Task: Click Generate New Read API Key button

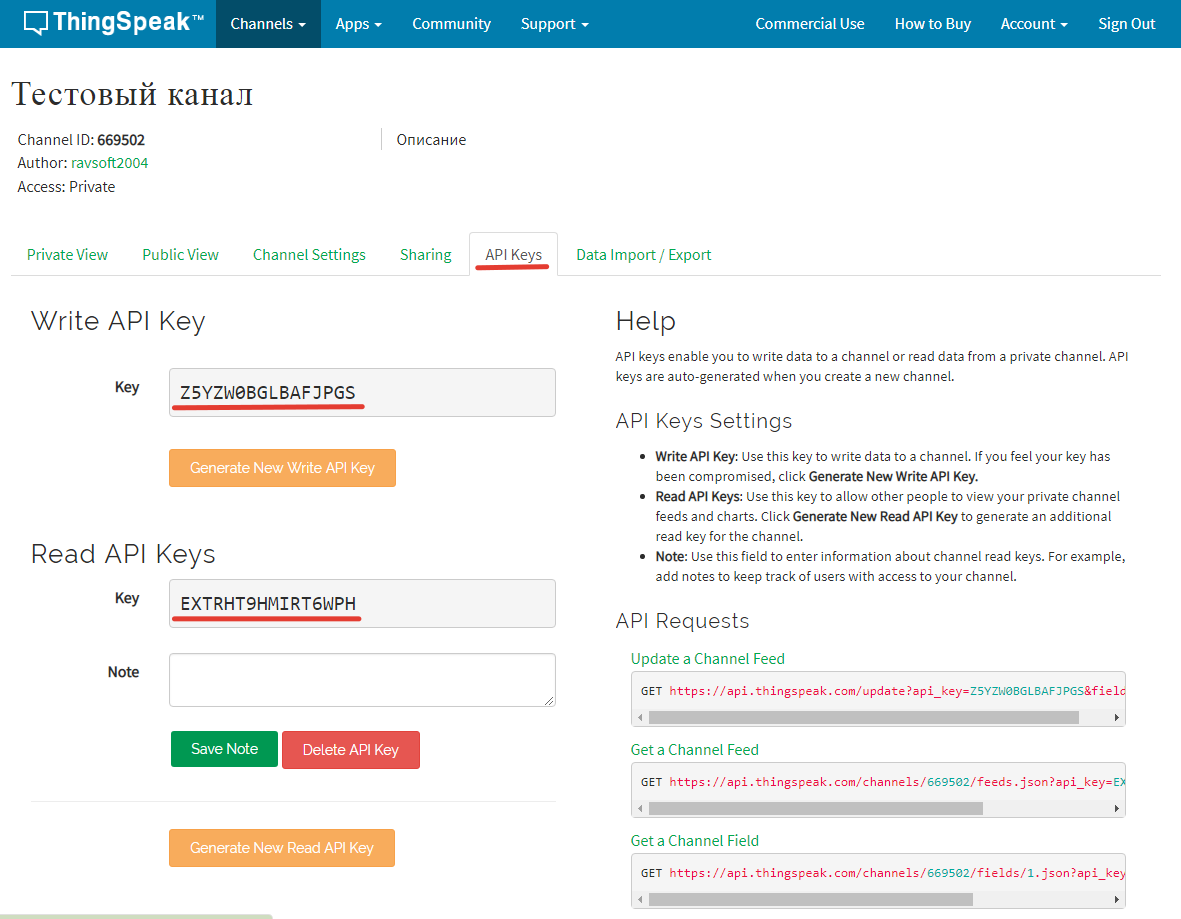Action: (x=282, y=848)
